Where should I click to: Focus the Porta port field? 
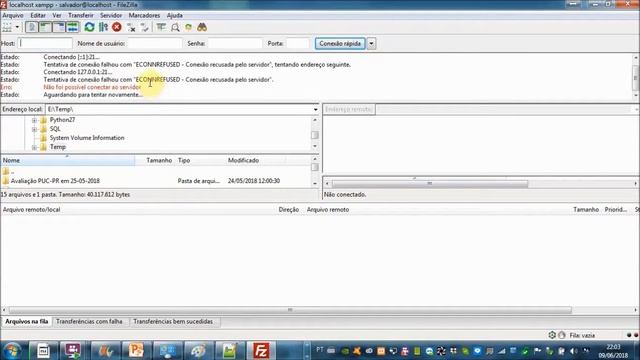[x=298, y=43]
